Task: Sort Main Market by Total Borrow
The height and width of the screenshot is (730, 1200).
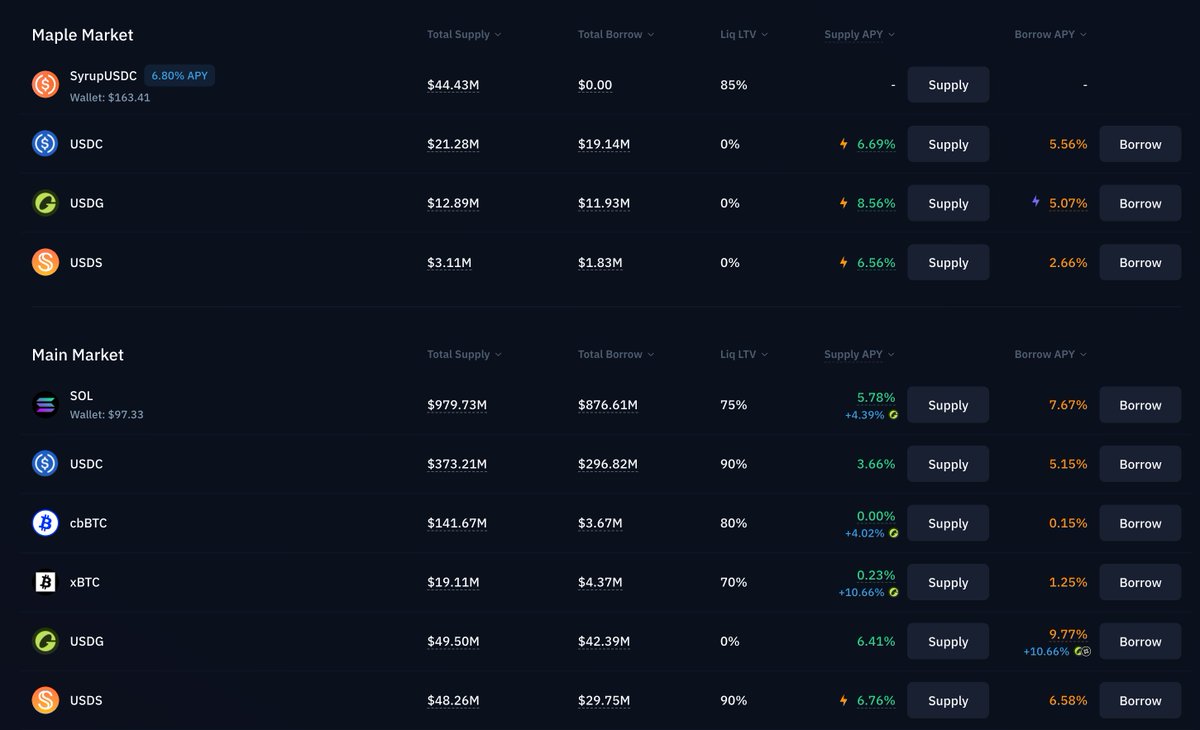Action: click(616, 354)
